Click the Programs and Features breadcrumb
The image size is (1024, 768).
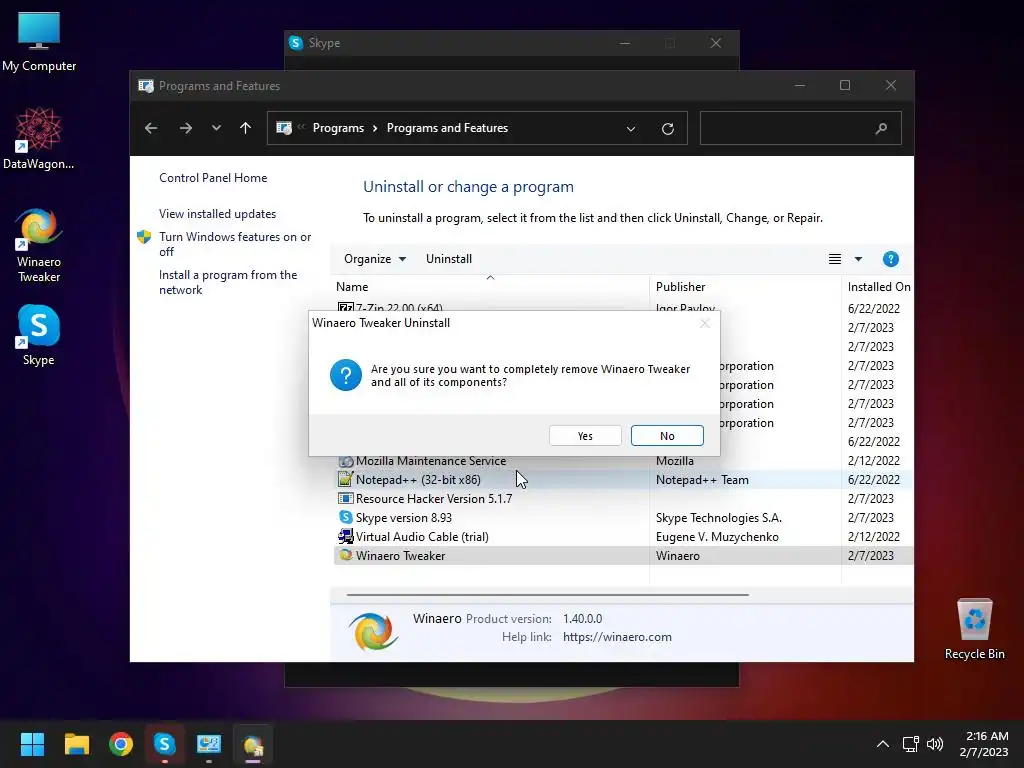tap(447, 128)
